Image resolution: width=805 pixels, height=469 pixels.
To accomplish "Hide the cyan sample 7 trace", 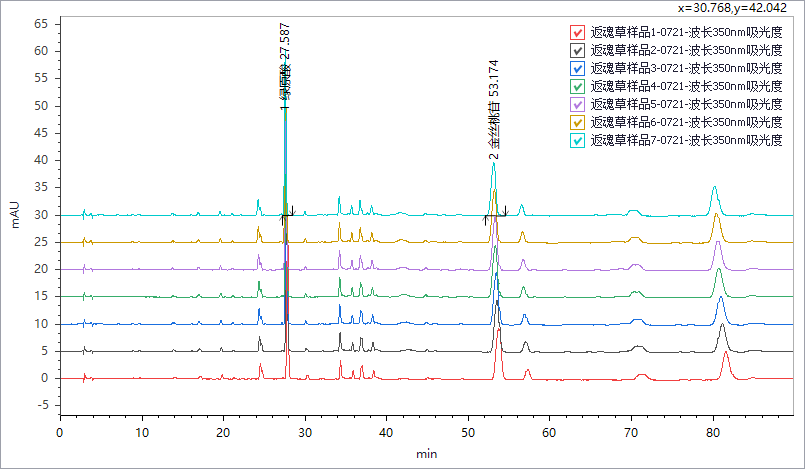I will coord(577,140).
